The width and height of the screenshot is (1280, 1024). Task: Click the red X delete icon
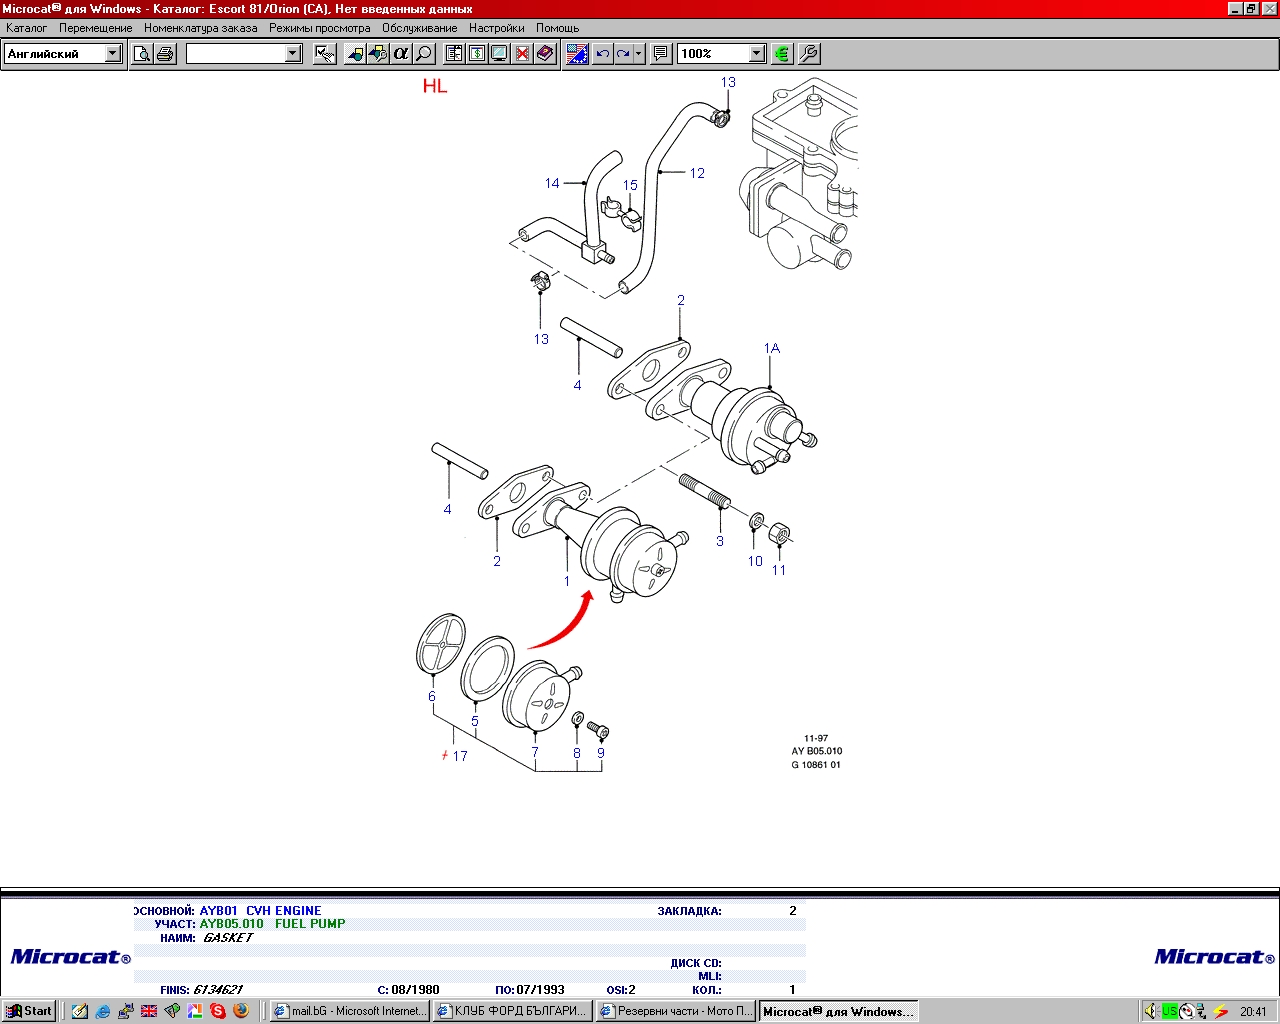pyautogui.click(x=522, y=54)
